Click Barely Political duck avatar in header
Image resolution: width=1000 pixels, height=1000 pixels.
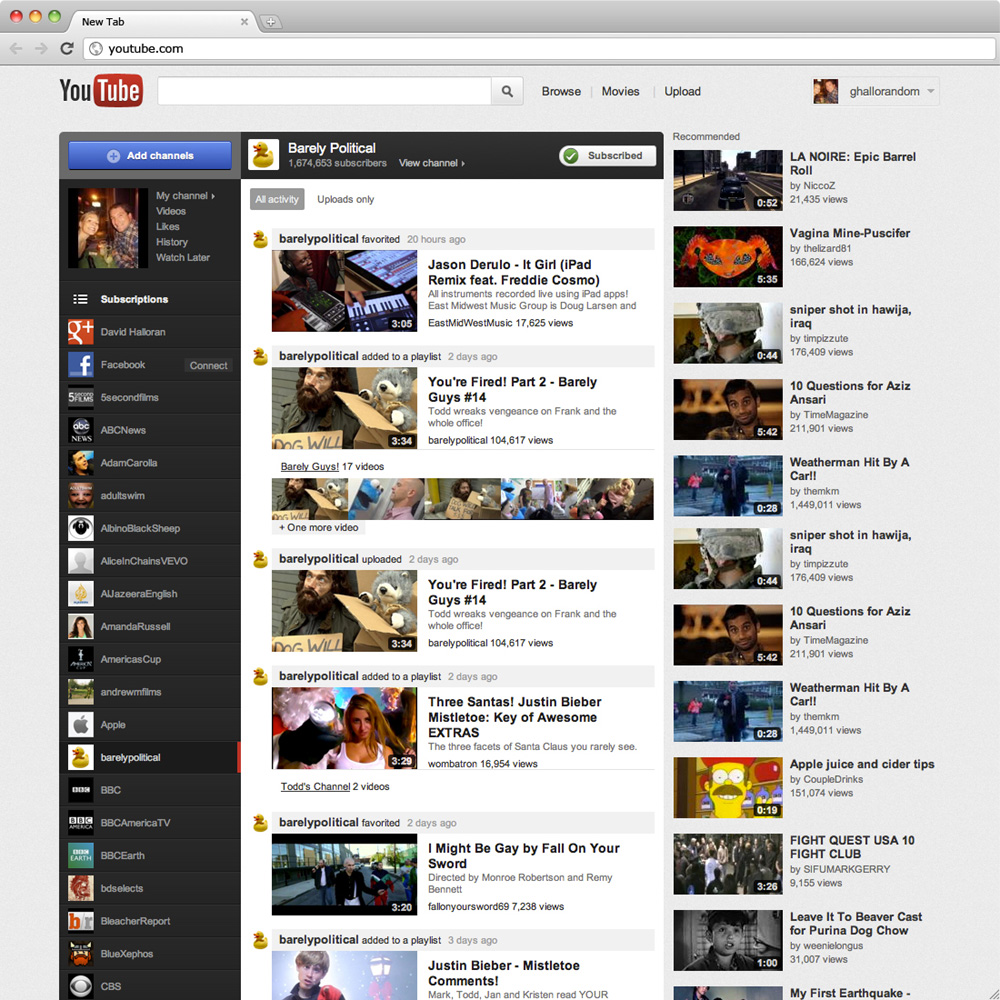coord(264,155)
